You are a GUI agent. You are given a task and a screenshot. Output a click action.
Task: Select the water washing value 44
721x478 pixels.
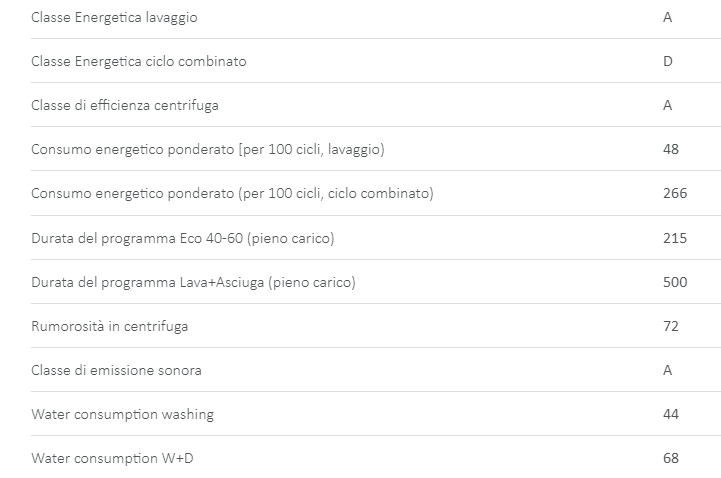click(670, 414)
